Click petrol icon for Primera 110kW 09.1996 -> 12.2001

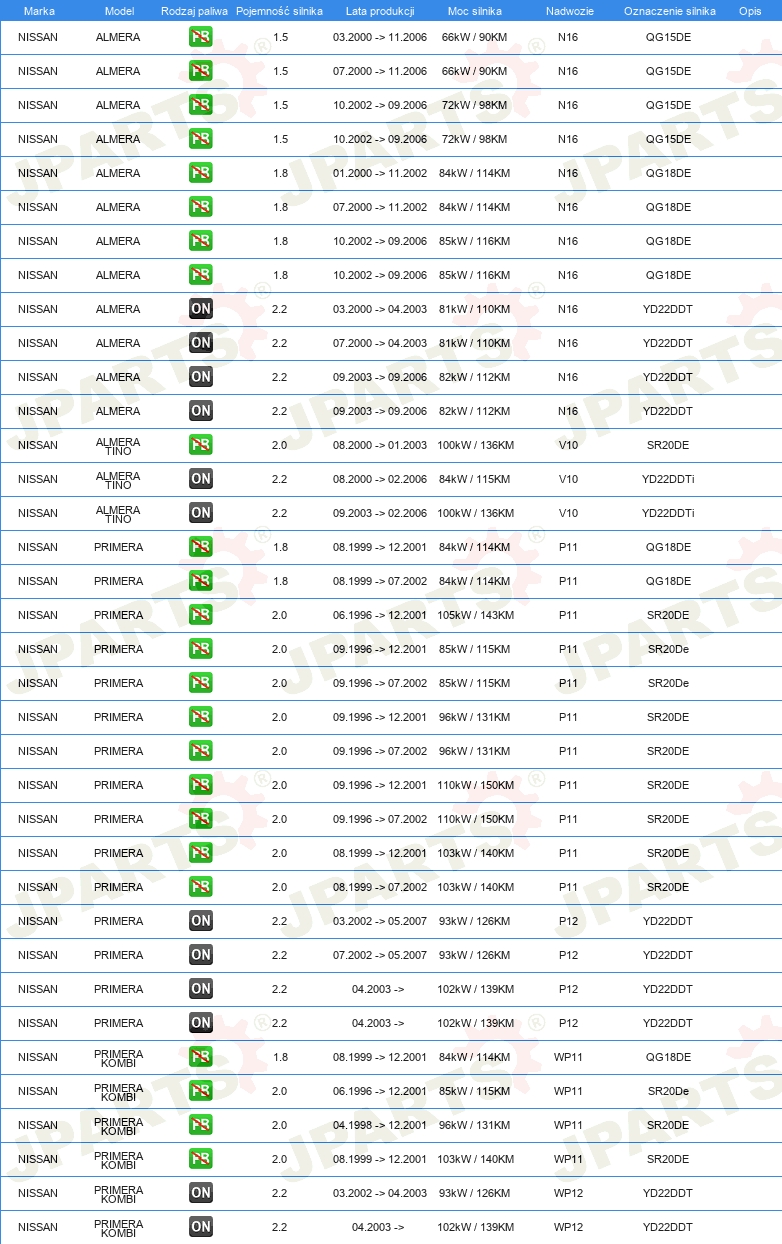(201, 785)
